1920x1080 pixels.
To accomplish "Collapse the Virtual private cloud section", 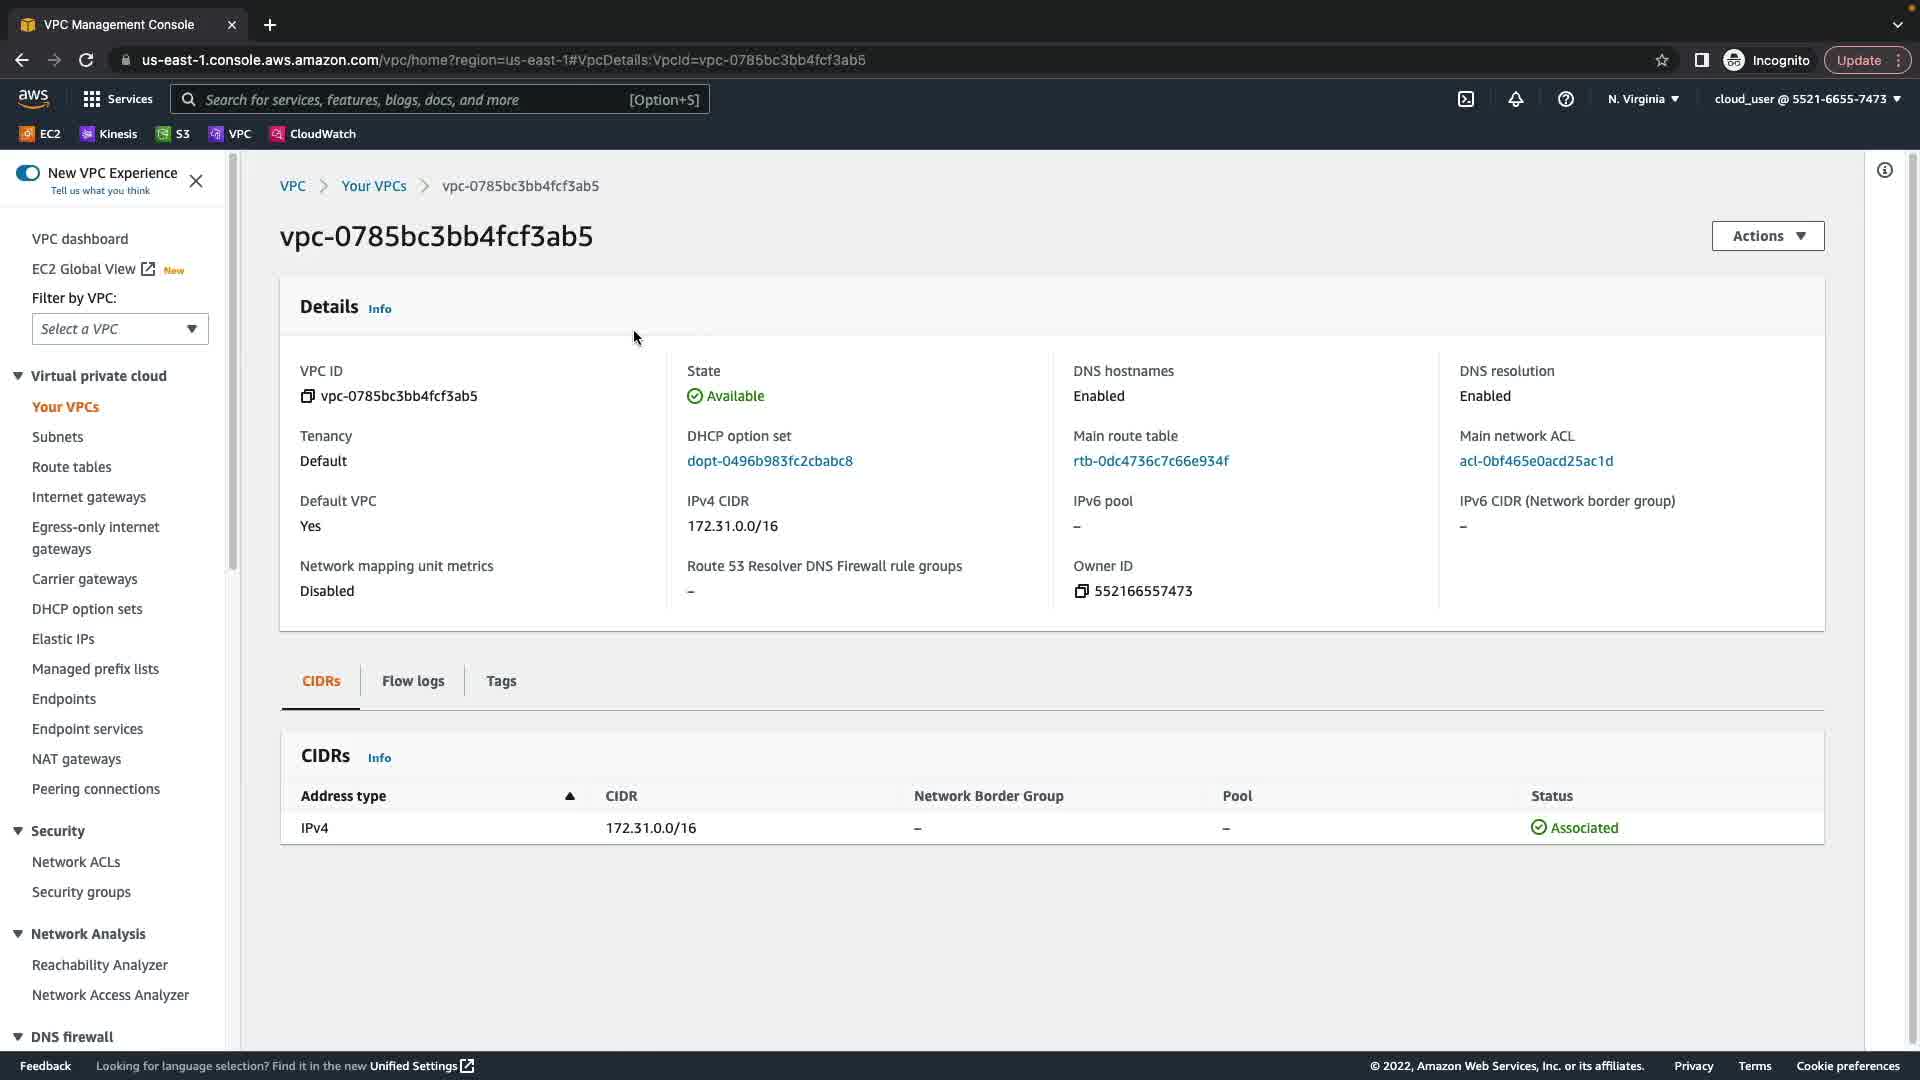I will [x=18, y=376].
